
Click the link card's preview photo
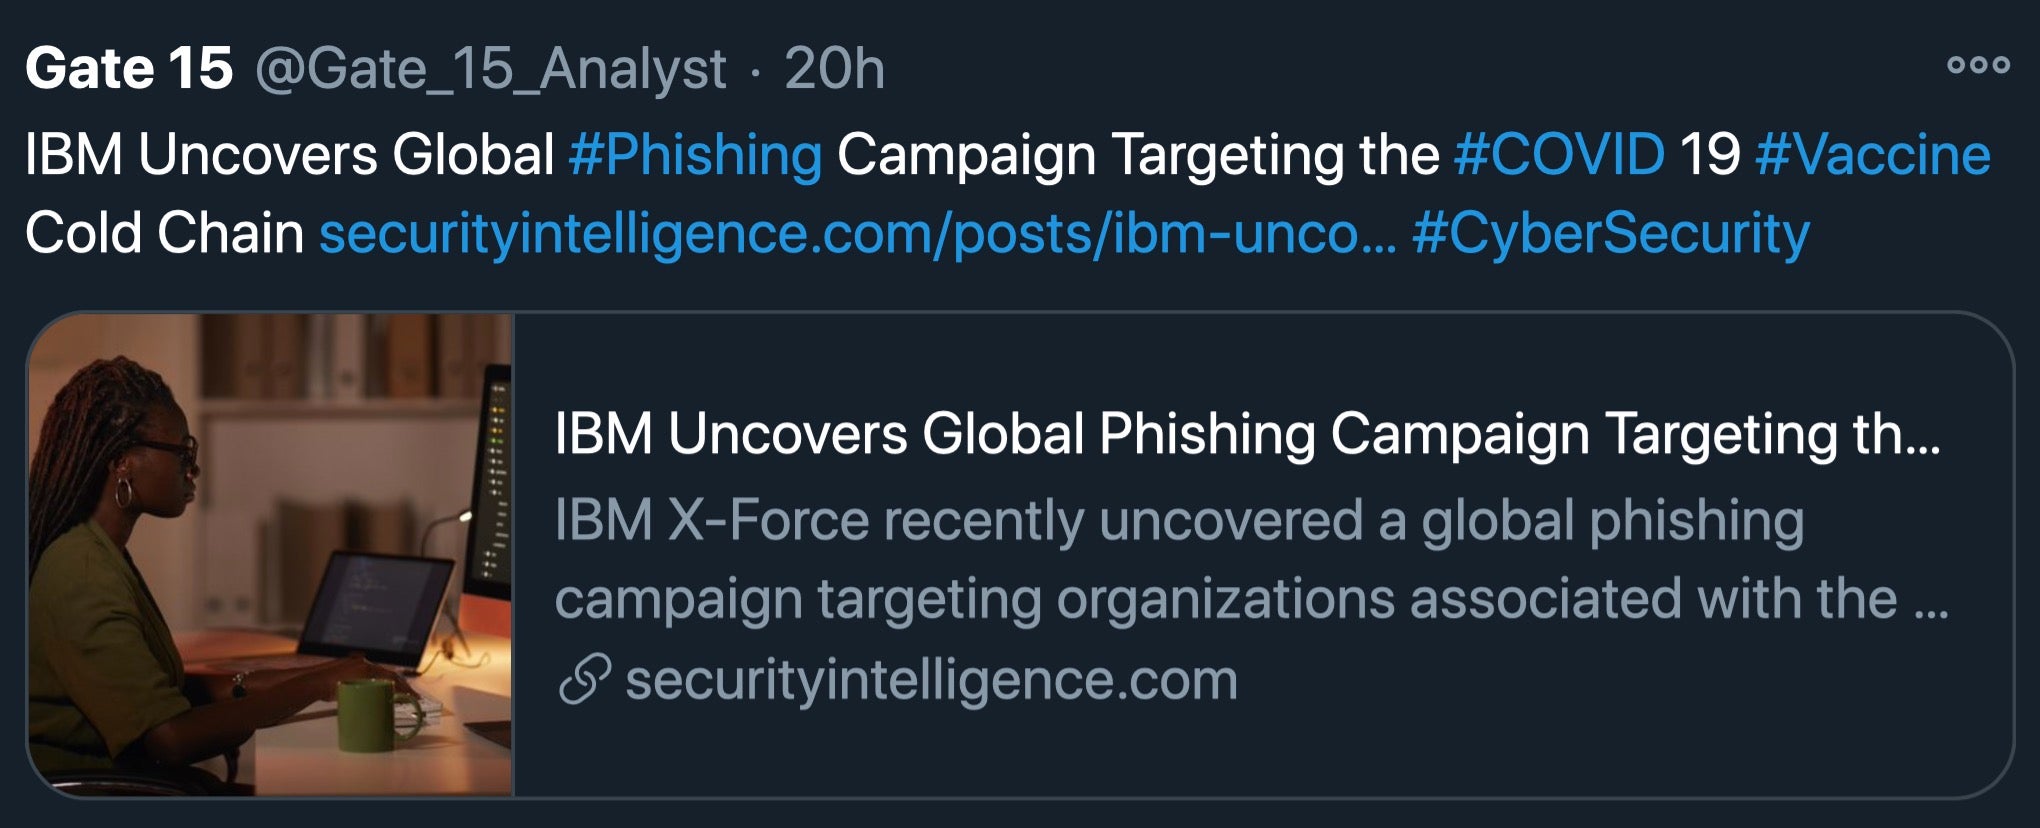270,555
